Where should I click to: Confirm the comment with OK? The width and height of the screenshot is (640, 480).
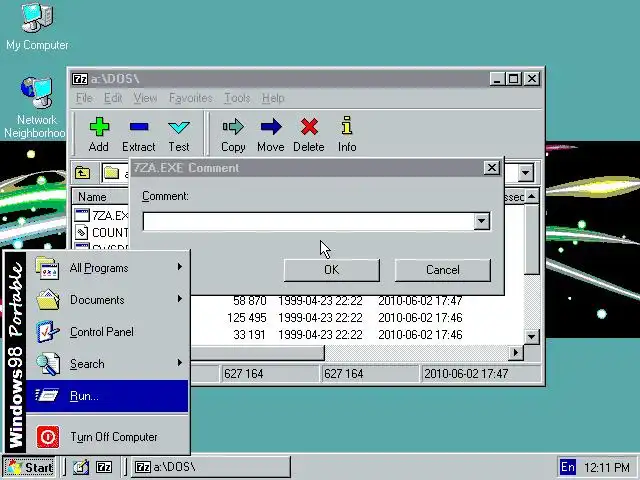tap(331, 270)
